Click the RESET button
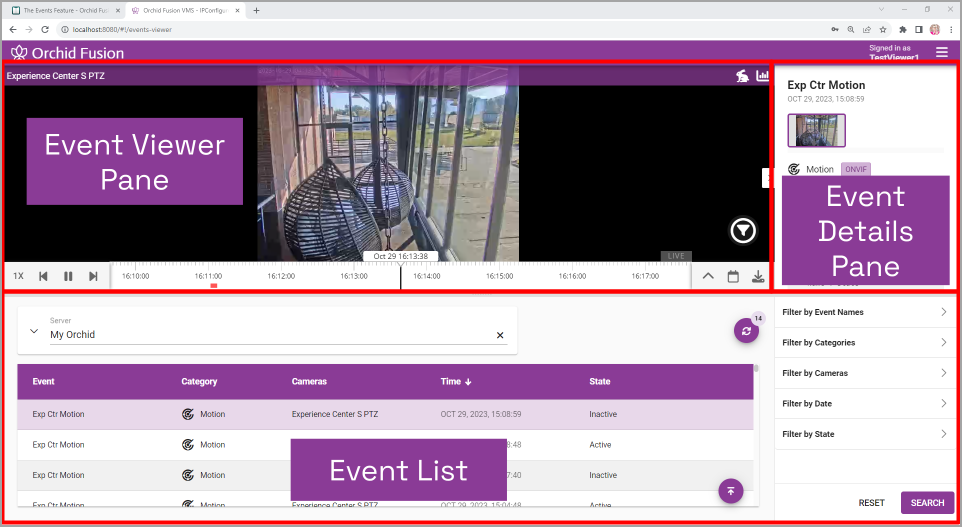Image resolution: width=962 pixels, height=527 pixels. (871, 502)
